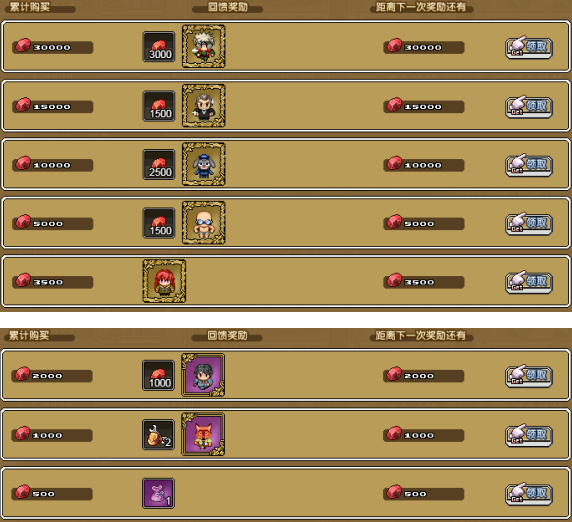Click the 1000 ruby reward icon
This screenshot has width=572, height=522.
point(158,375)
